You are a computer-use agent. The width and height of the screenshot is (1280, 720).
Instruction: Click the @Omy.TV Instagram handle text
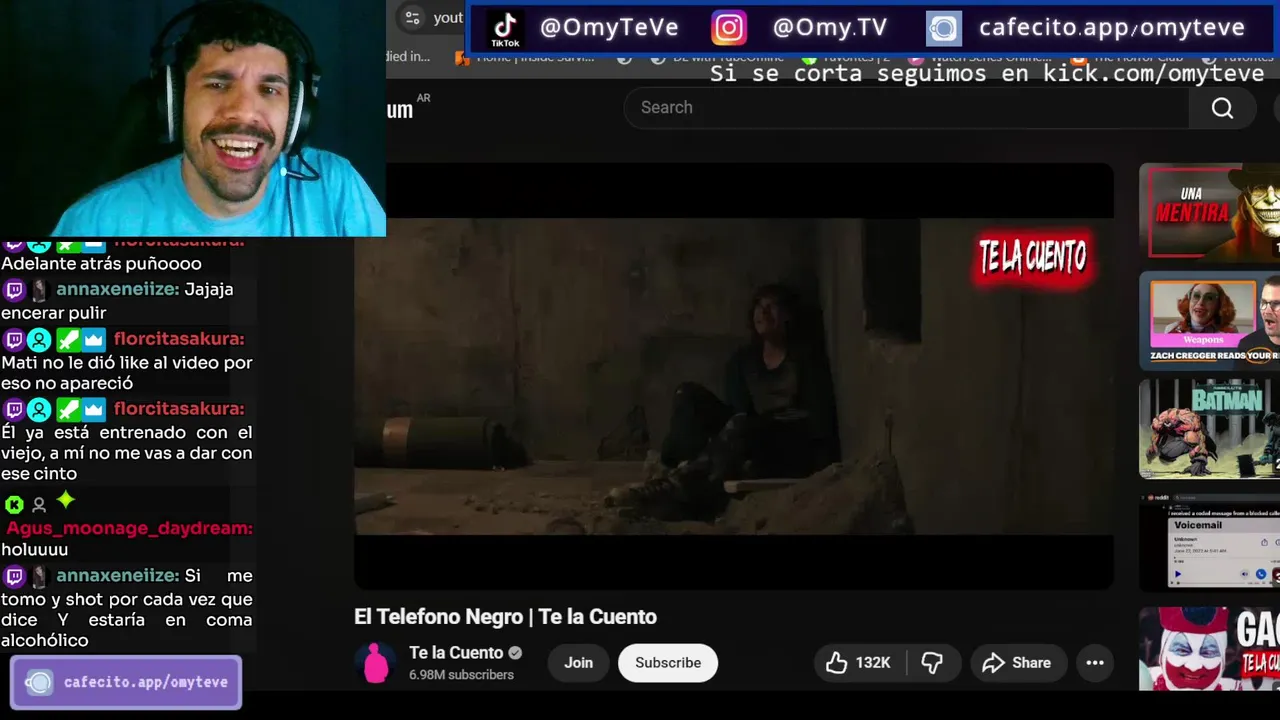830,28
